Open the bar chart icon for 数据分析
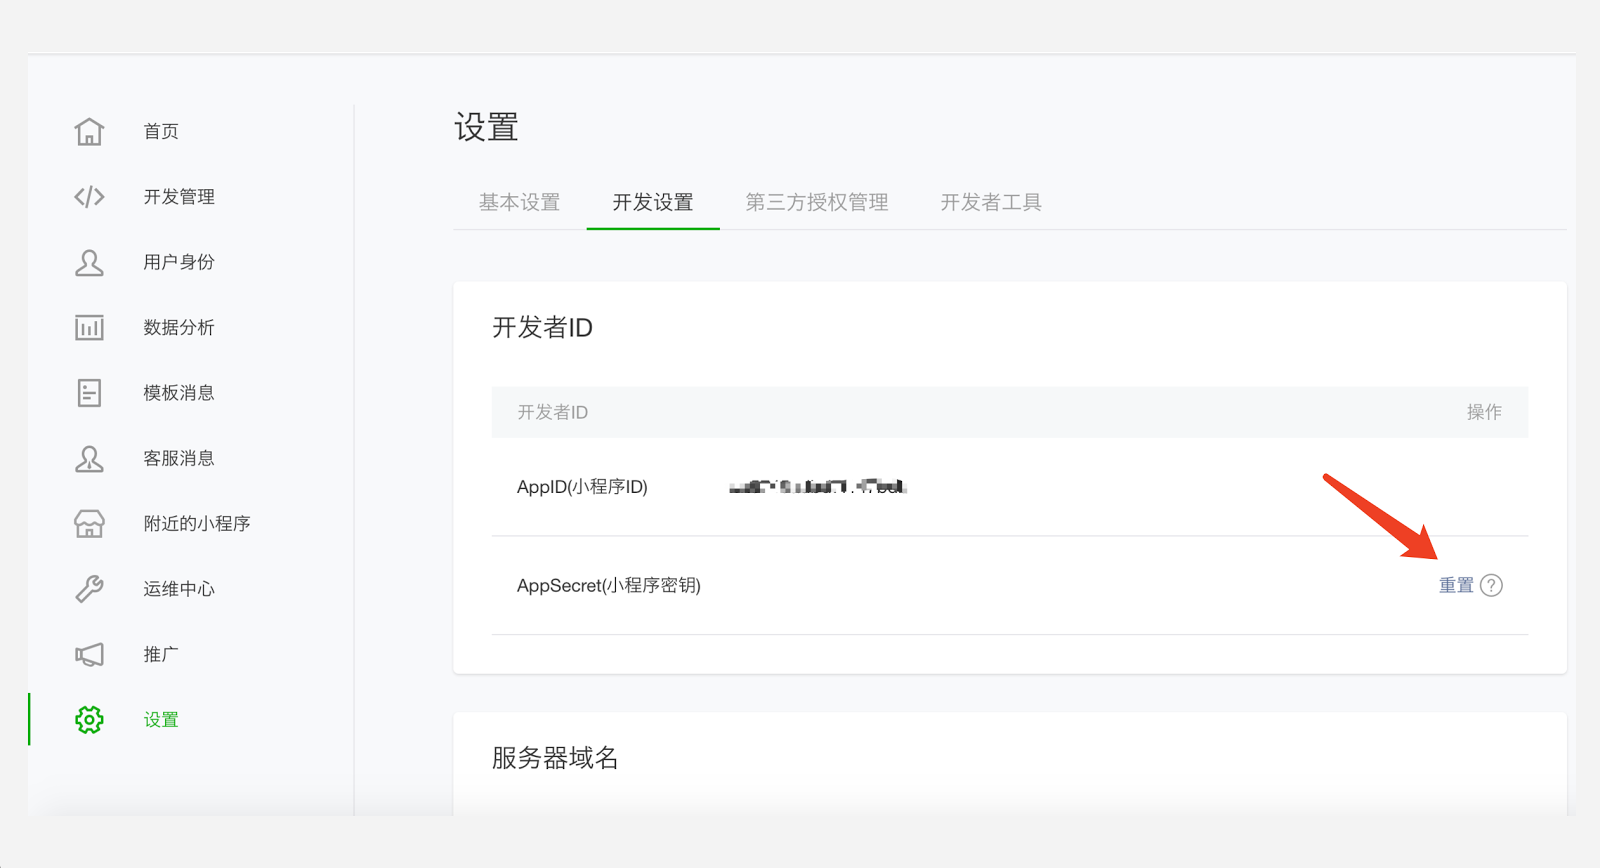Image resolution: width=1600 pixels, height=868 pixels. click(89, 328)
